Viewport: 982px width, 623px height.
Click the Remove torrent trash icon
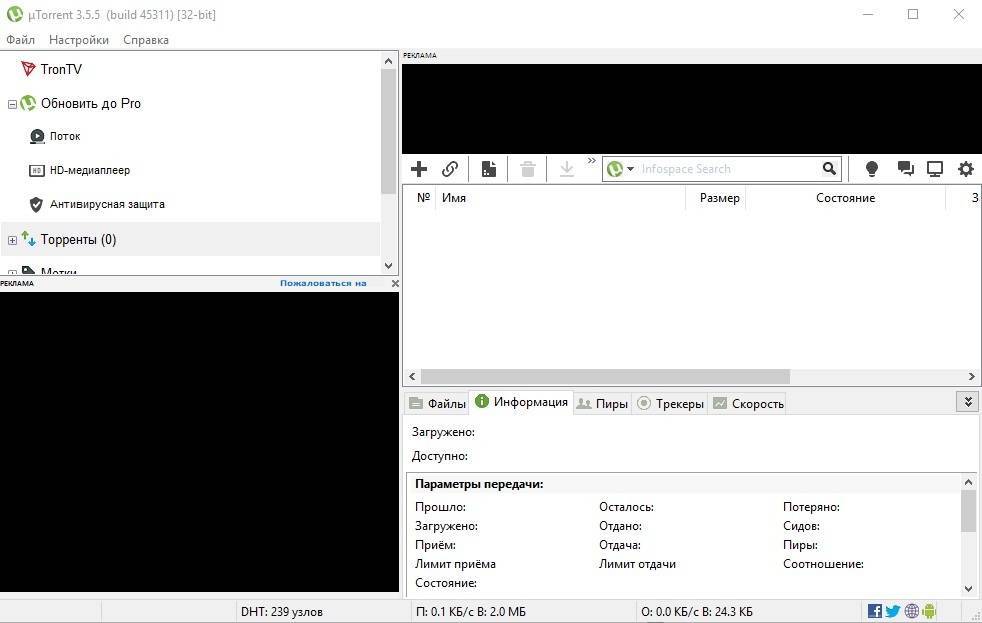(528, 169)
